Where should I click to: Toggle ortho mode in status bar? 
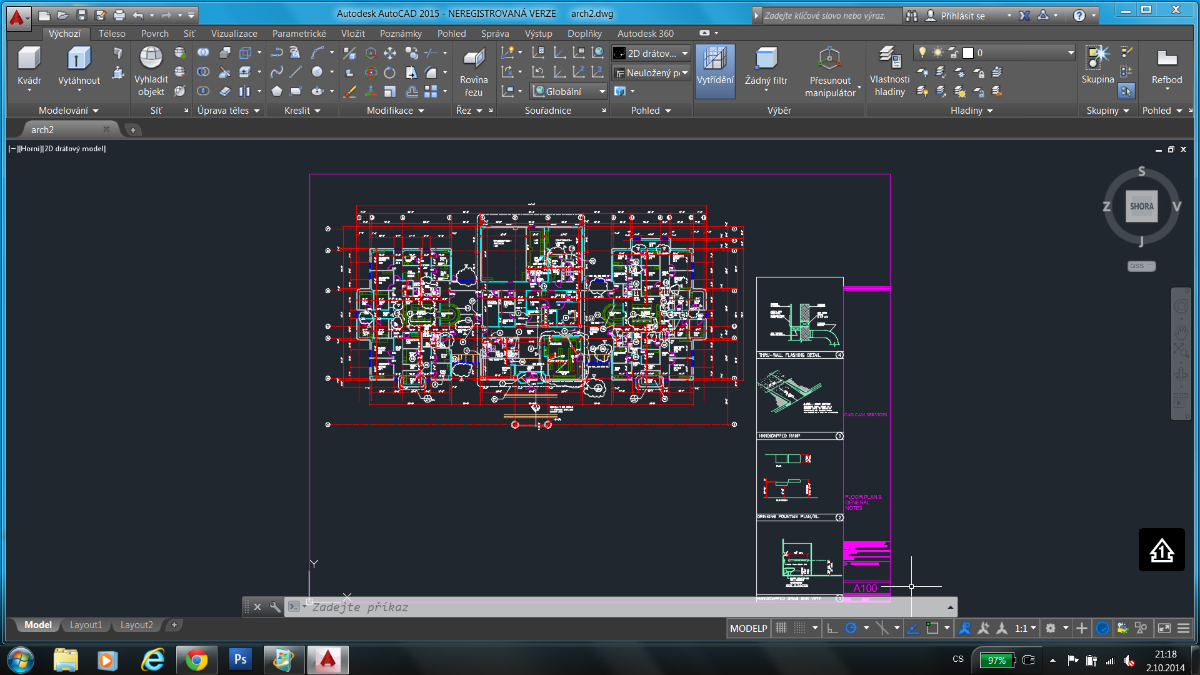click(832, 628)
